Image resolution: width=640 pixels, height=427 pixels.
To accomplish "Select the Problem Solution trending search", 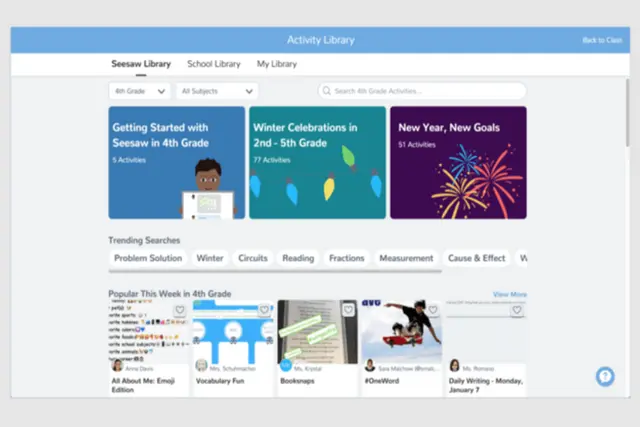I will 148,258.
